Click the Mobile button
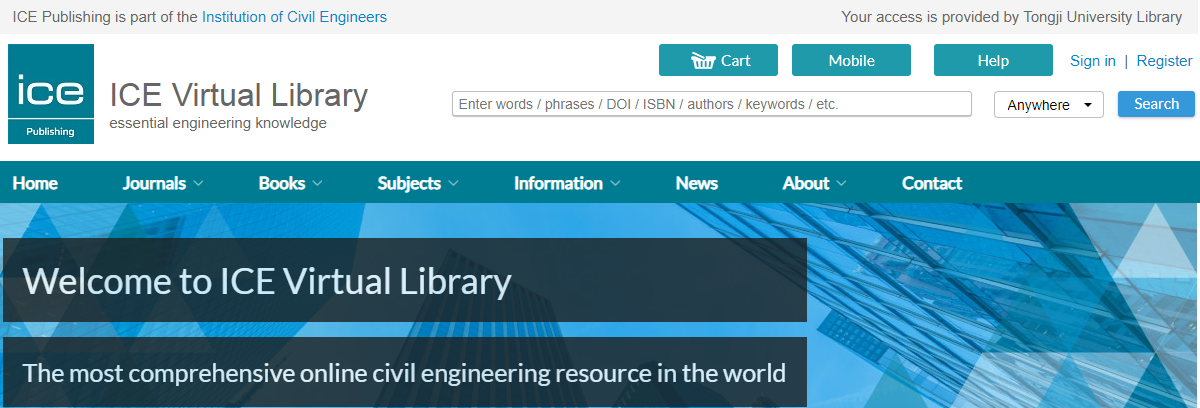 click(851, 60)
